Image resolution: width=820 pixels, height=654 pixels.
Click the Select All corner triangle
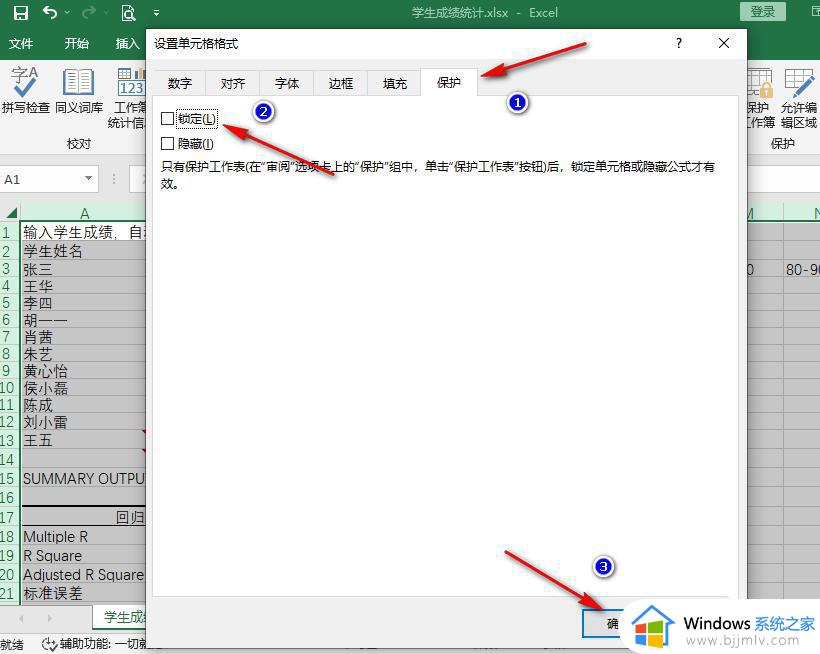click(10, 212)
